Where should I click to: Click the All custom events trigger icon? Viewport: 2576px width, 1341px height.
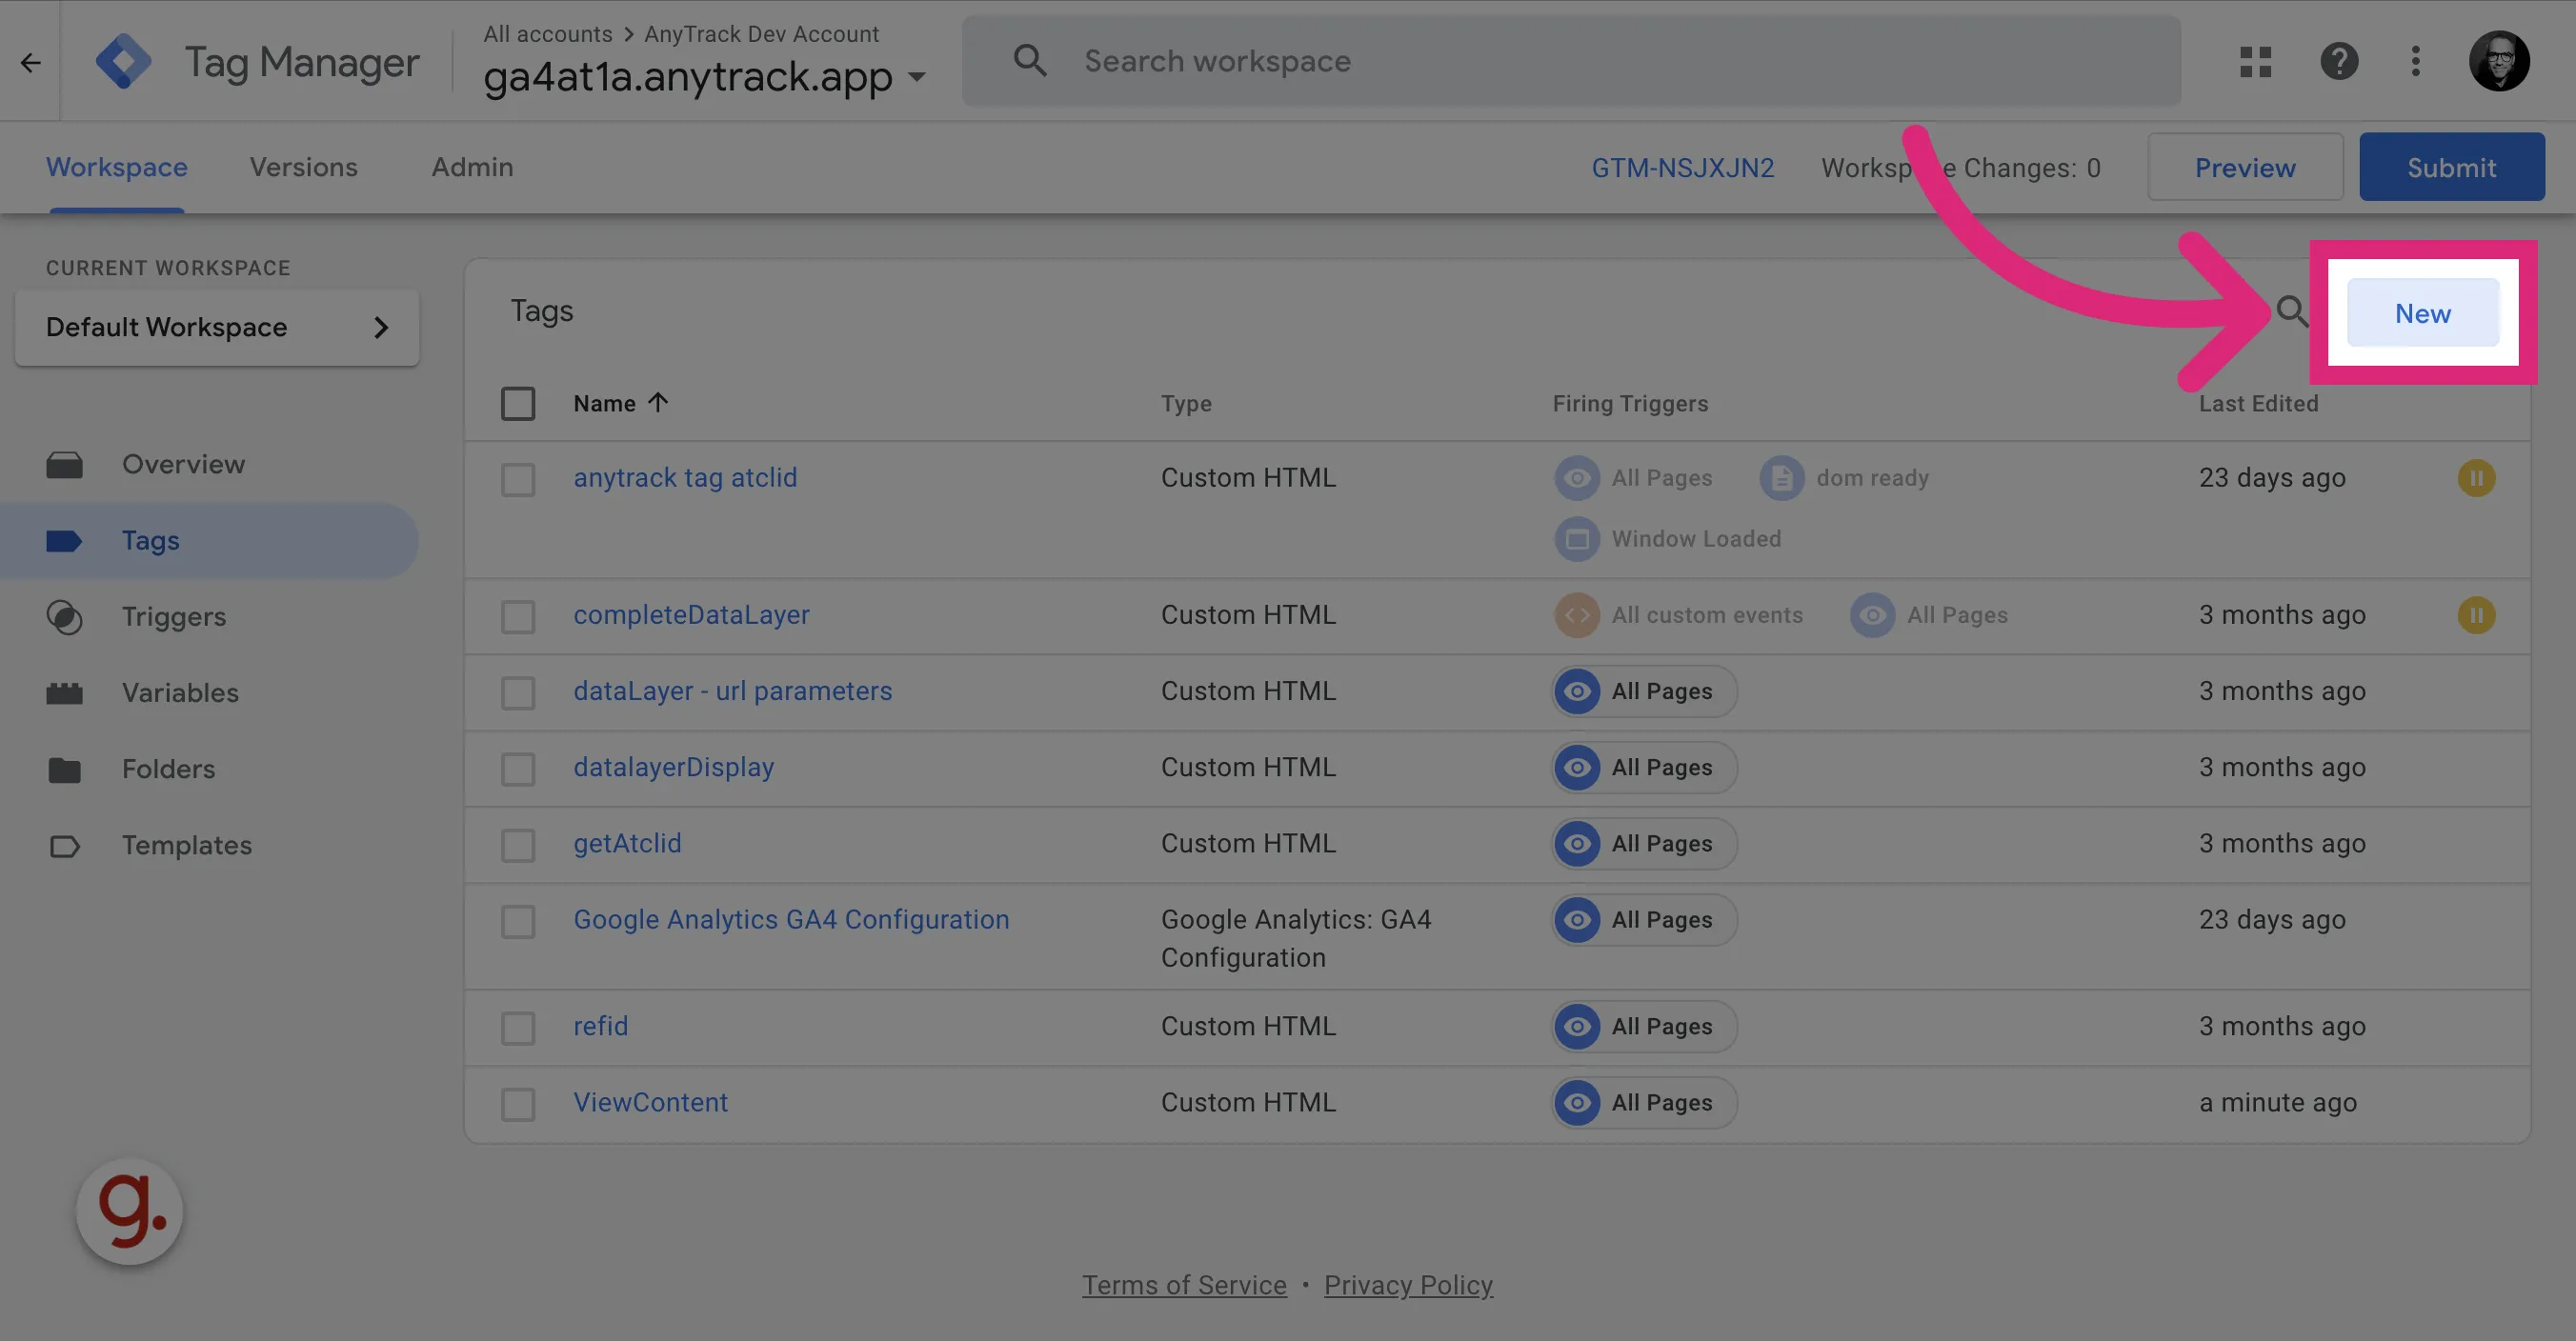pyautogui.click(x=1577, y=615)
